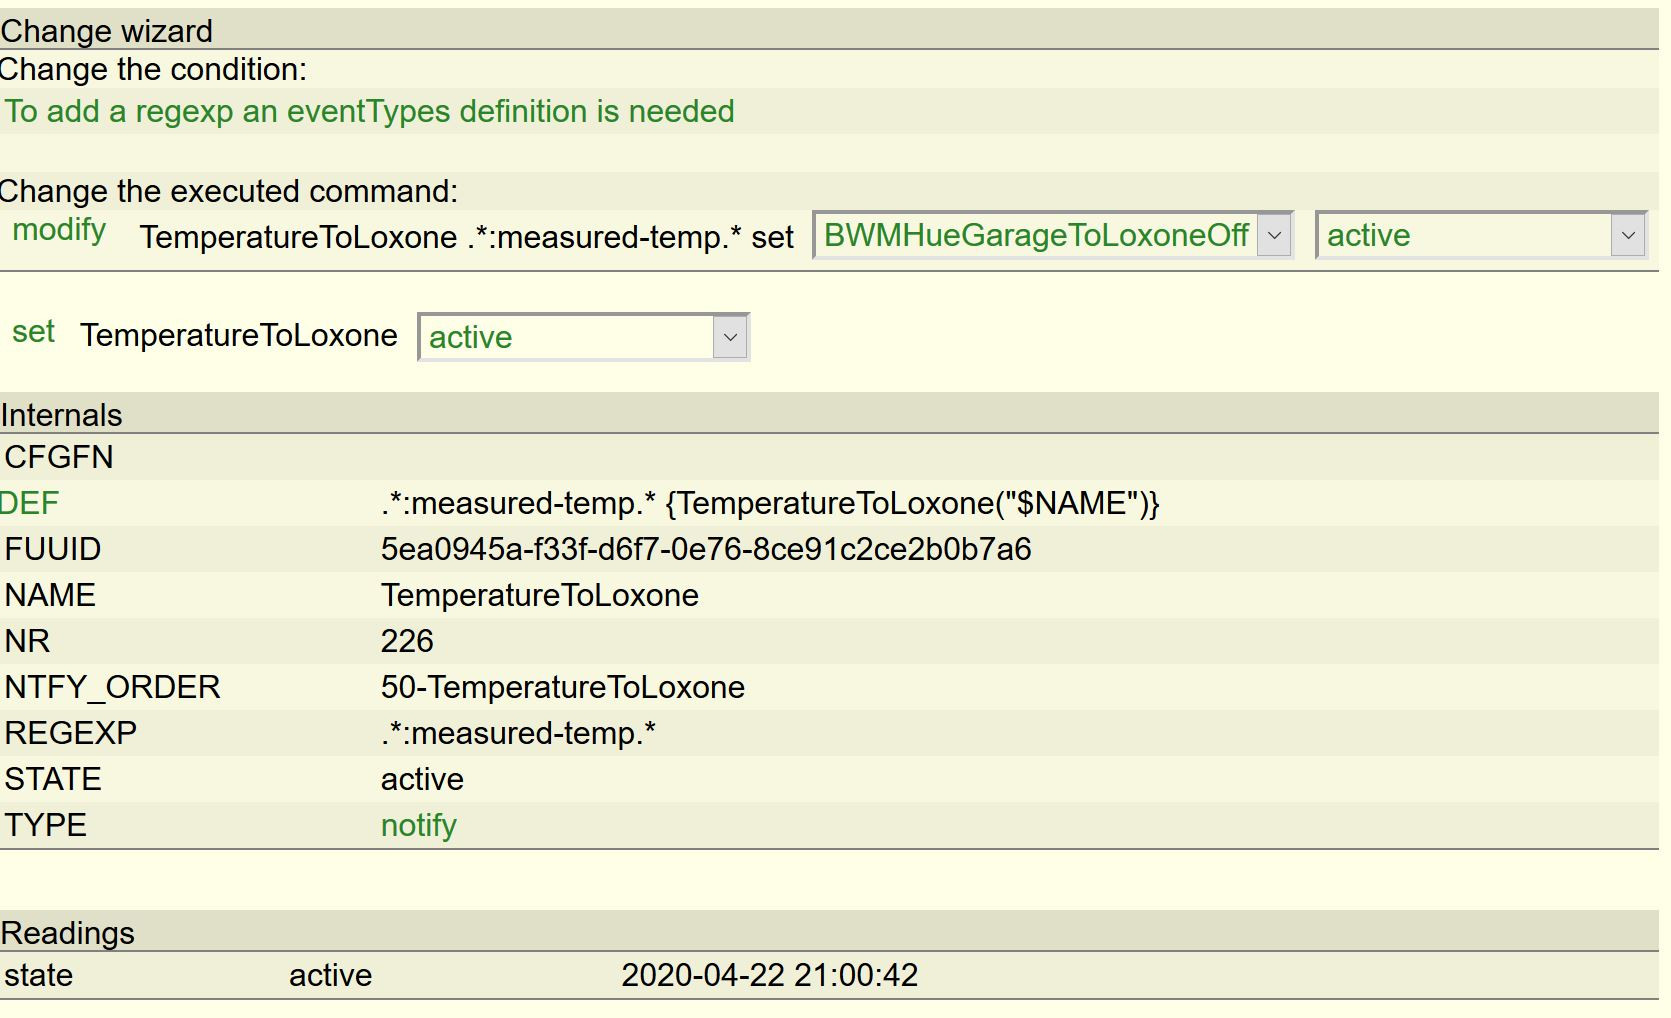Image resolution: width=1671 pixels, height=1018 pixels.
Task: Click the "Readings" section header
Action: coord(68,933)
